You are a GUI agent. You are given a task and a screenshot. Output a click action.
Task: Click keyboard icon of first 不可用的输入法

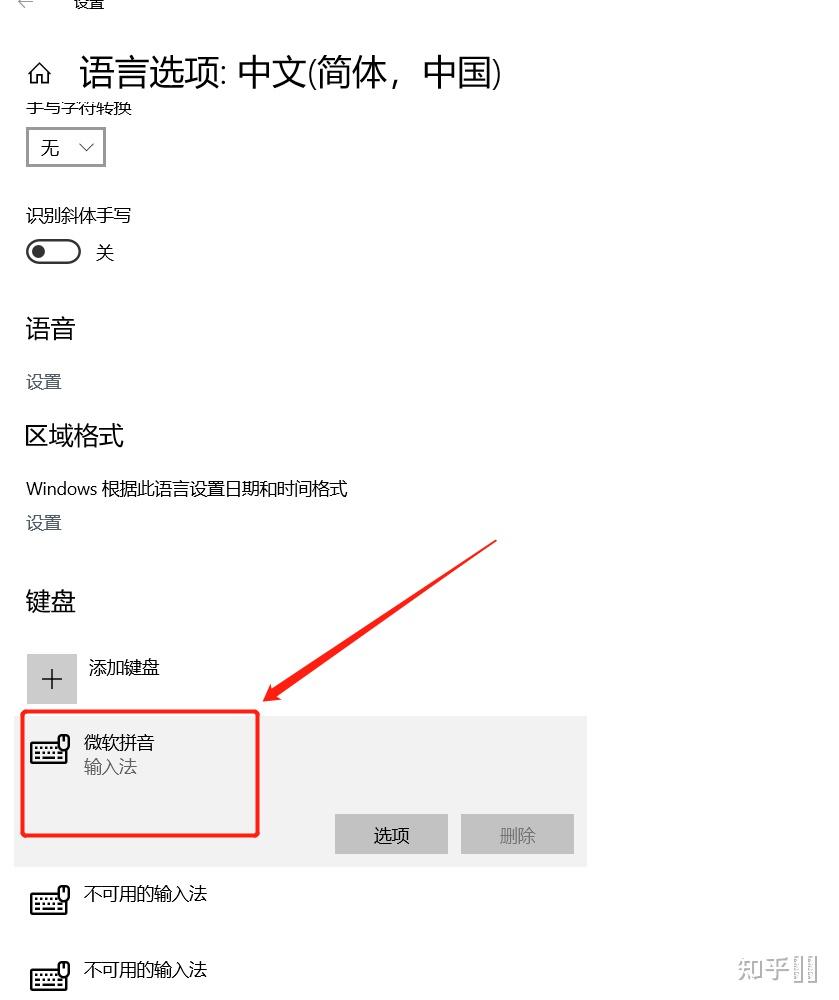50,900
